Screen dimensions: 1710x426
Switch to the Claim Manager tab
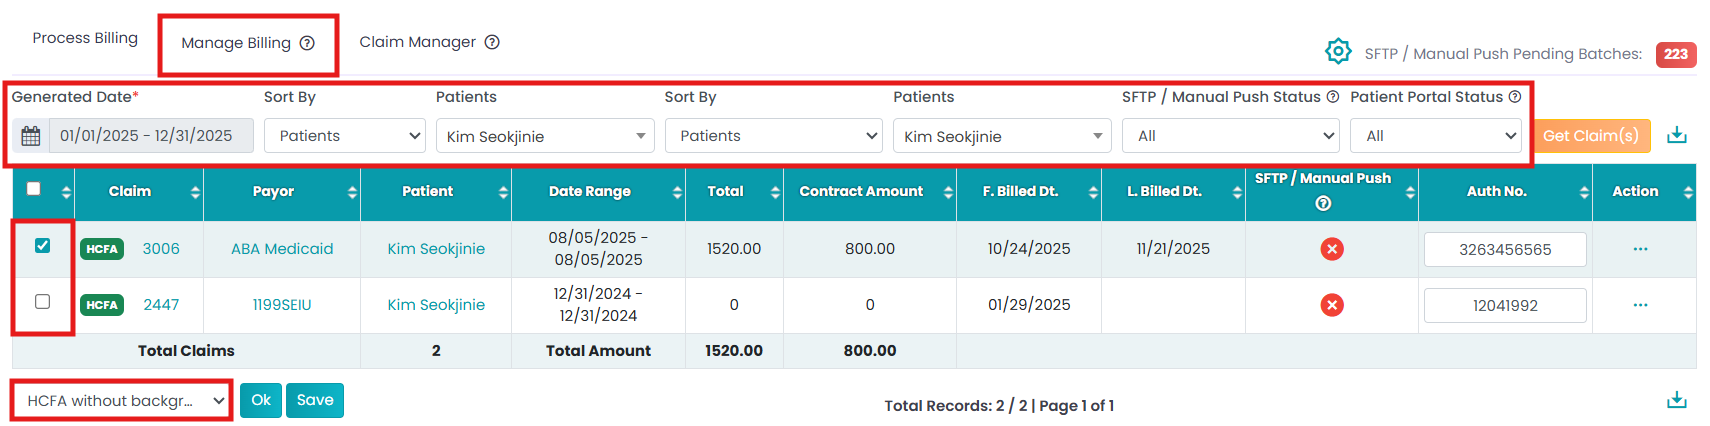pyautogui.click(x=417, y=42)
